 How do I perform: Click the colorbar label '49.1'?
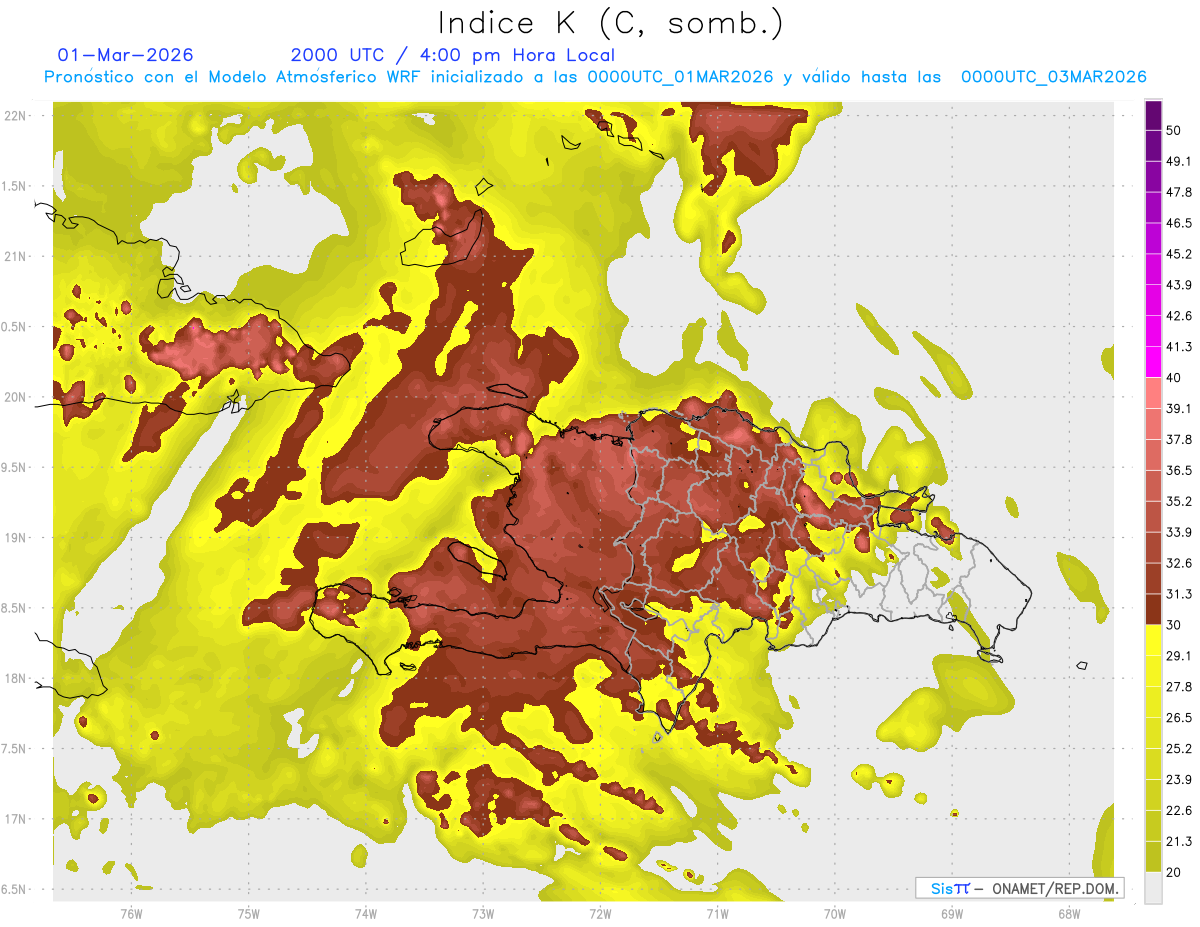1179,161
